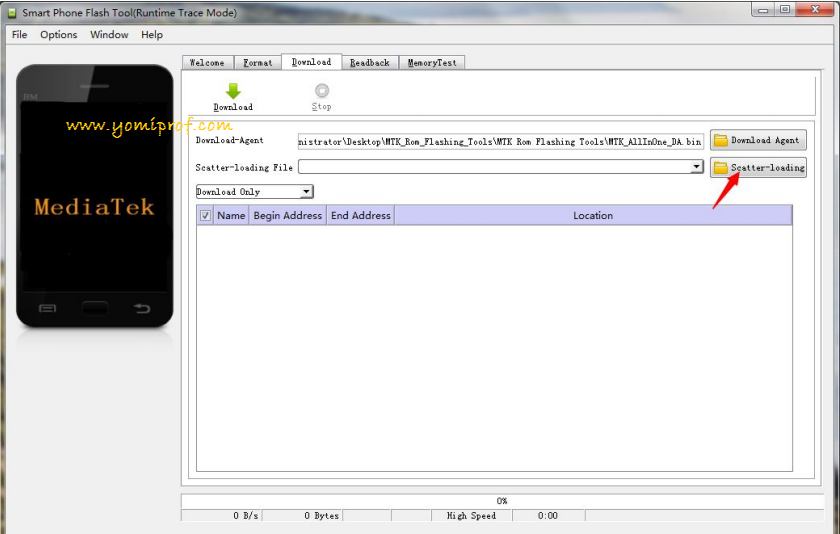This screenshot has width=840, height=534.
Task: Click the Smart Phone Flash Tool title icon
Action: point(12,12)
